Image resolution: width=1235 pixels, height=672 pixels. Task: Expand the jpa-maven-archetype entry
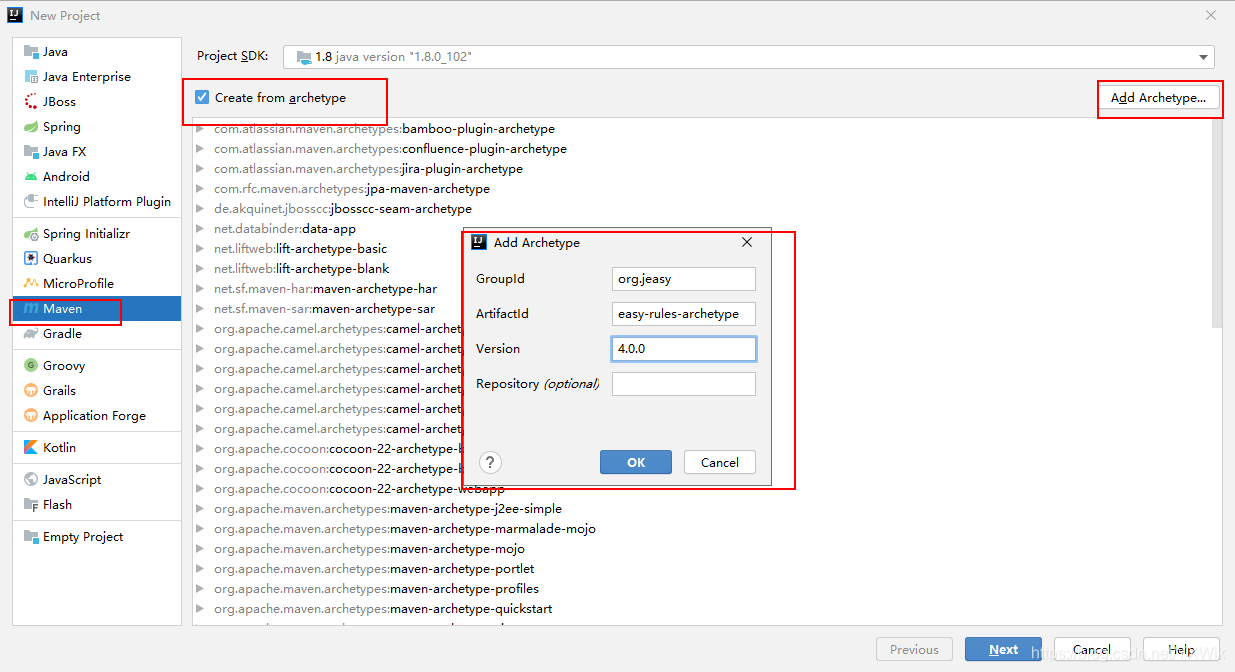[x=201, y=189]
